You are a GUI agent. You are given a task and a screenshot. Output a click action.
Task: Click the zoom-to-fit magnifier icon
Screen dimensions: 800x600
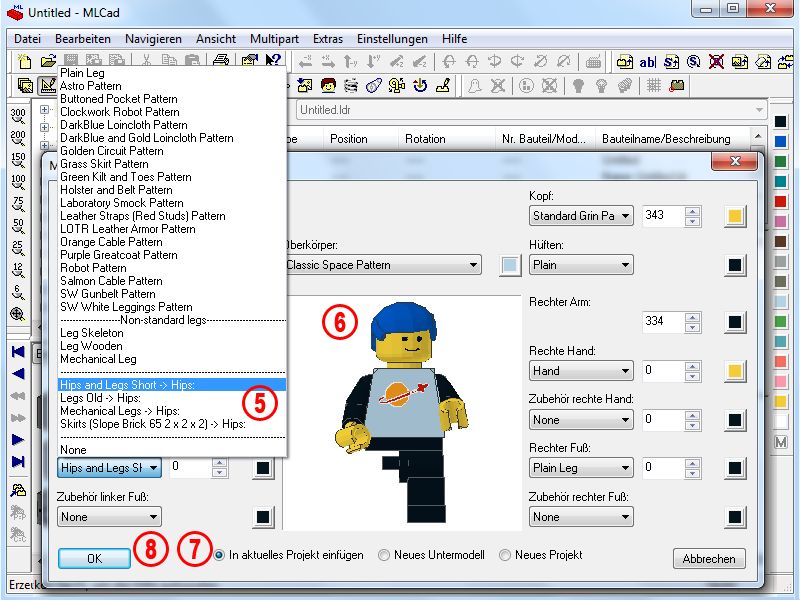(x=18, y=314)
